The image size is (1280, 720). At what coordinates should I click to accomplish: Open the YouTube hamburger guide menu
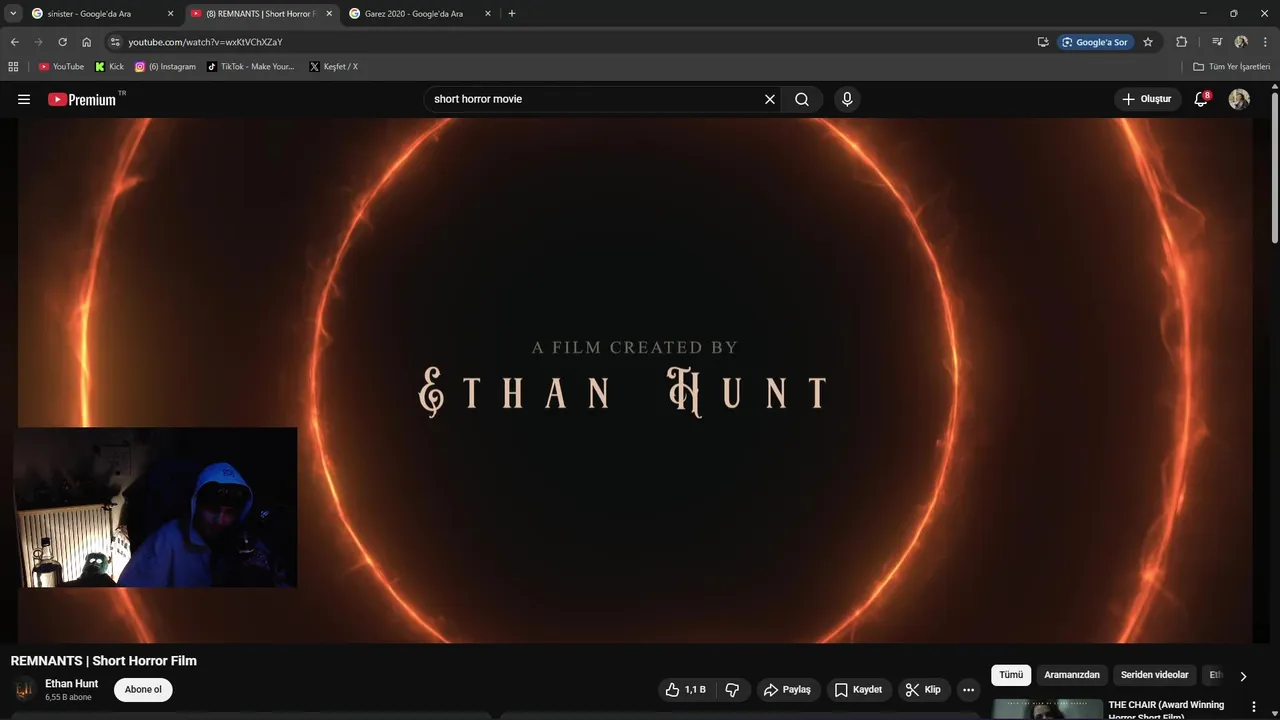coord(24,99)
